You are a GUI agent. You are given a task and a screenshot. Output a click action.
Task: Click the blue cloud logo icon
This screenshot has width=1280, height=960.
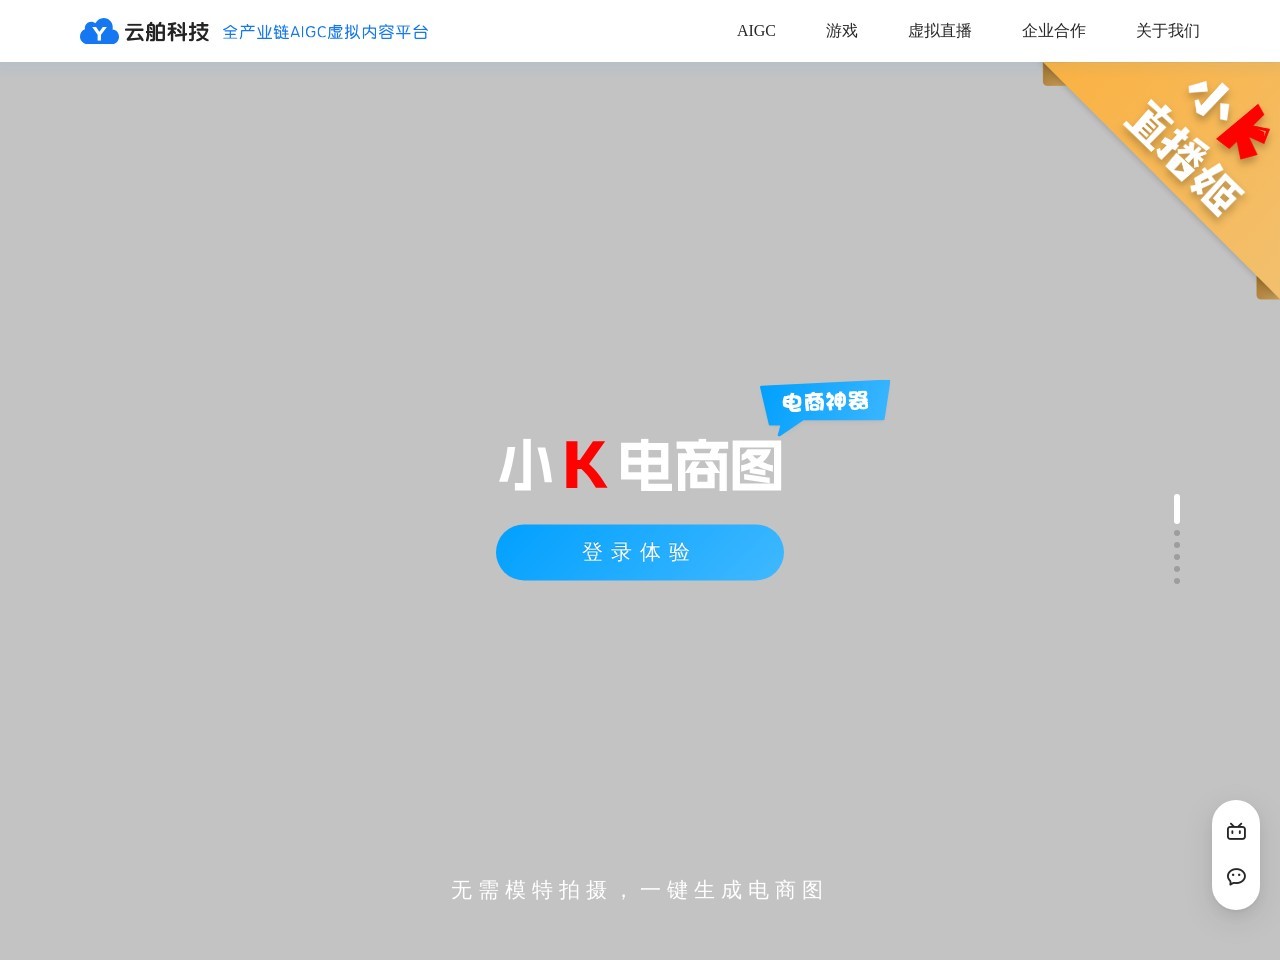pos(97,31)
